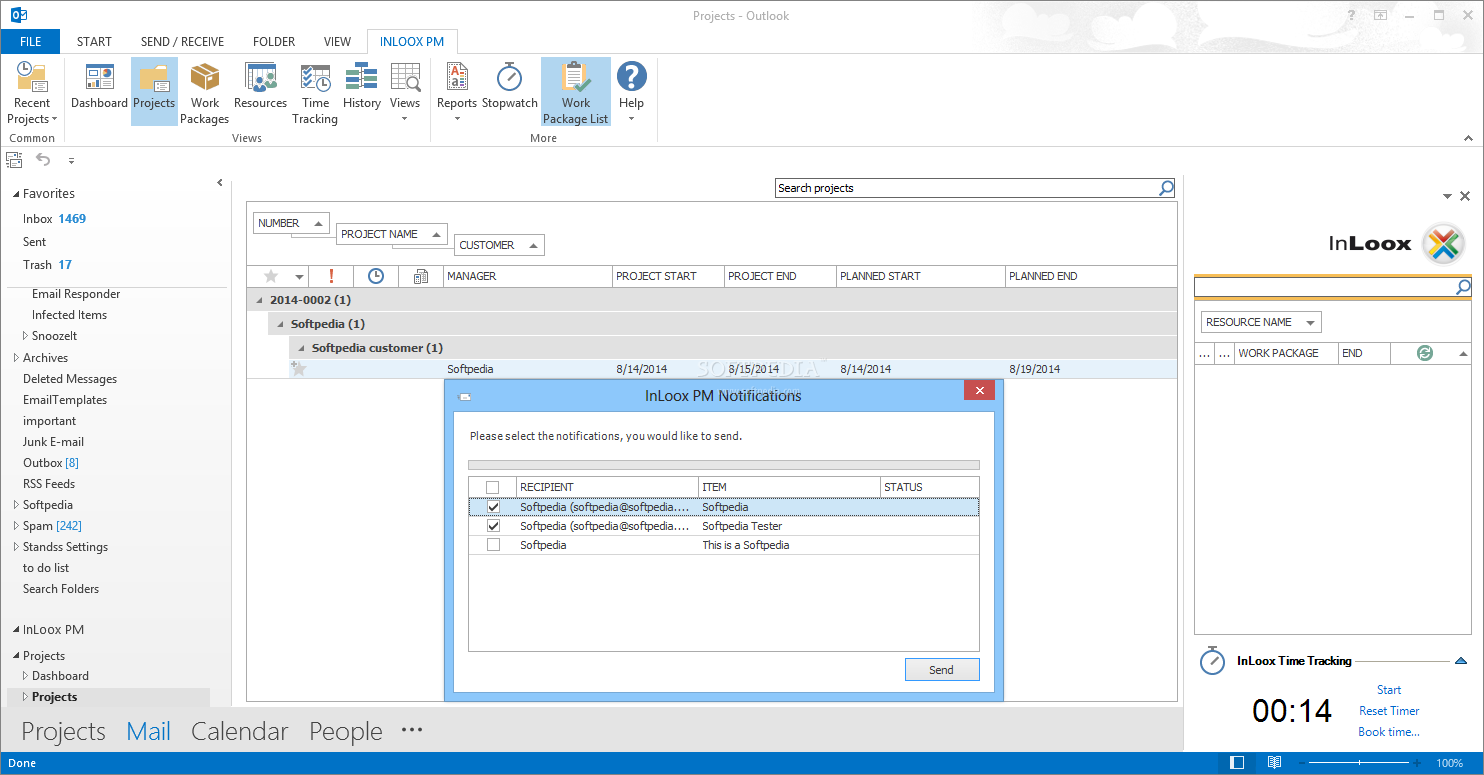Viewport: 1484px width, 775px height.
Task: Toggle the favorite star on the Softpedia project row
Action: (298, 369)
